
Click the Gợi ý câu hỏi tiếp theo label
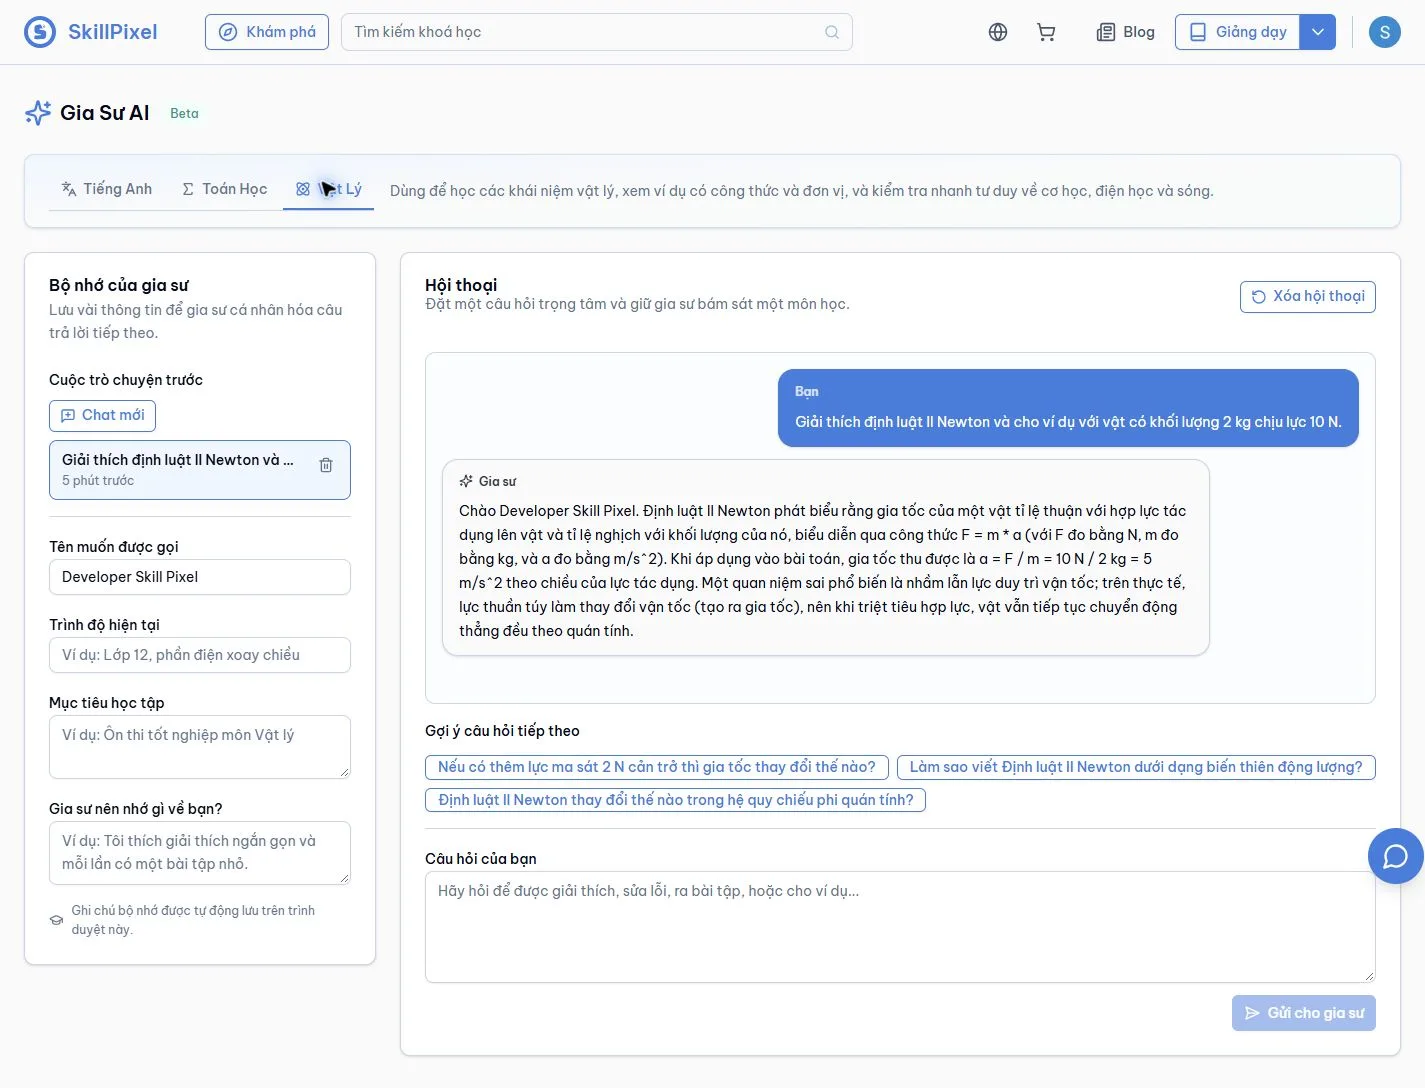pyautogui.click(x=502, y=731)
